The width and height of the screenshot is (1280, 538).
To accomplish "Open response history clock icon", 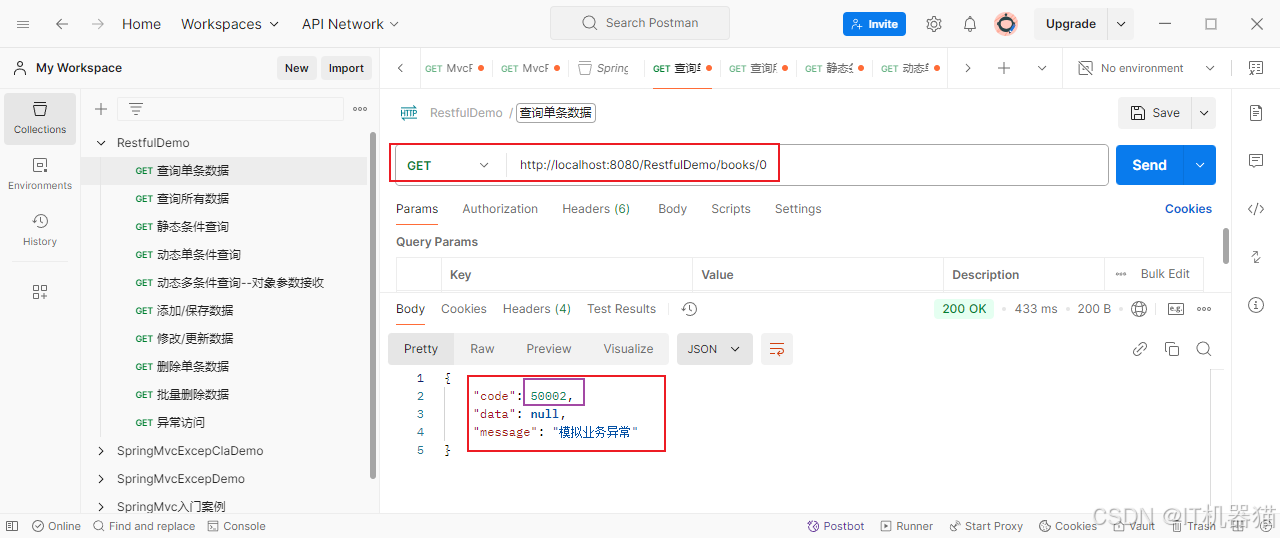I will click(689, 309).
